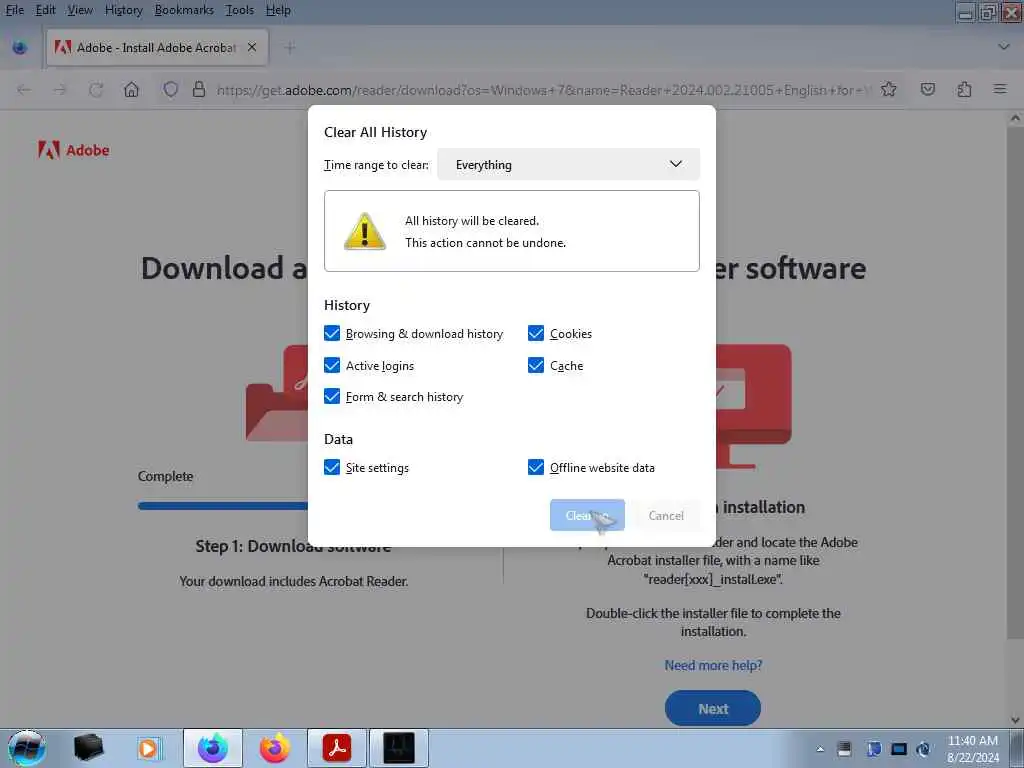
Task: Click the Clear All History title
Action: [376, 132]
